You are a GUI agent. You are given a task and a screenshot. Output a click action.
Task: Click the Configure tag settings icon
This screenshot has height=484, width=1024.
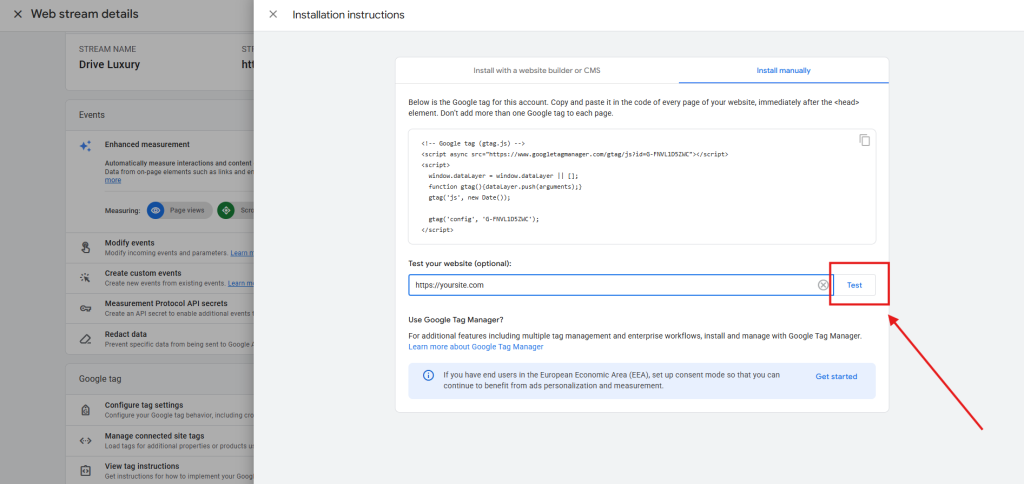pos(86,408)
